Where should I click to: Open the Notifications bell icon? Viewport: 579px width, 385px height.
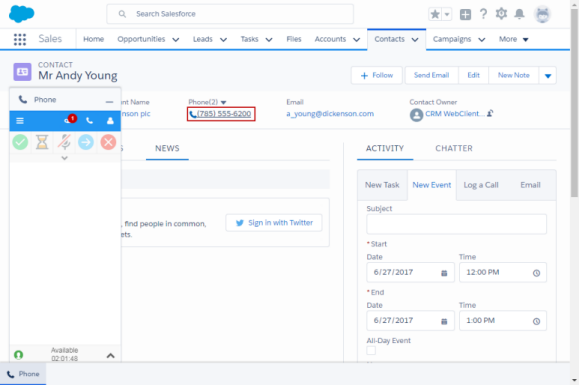coord(520,14)
